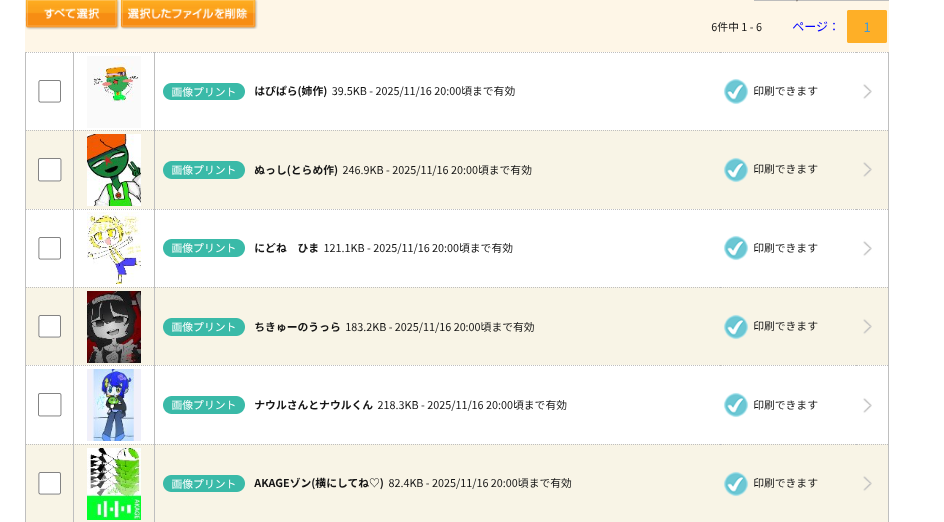
Task: Click the printable checkmark icon for ナウルさんとナウルくん
Action: pyautogui.click(x=736, y=405)
